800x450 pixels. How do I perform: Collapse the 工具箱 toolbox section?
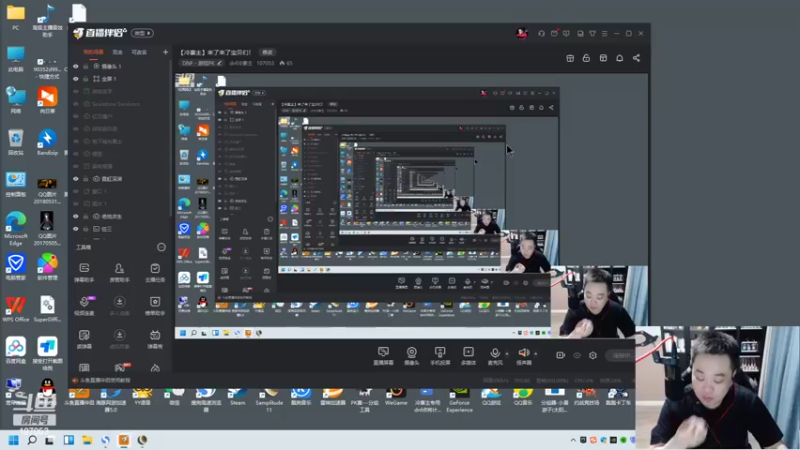point(161,247)
